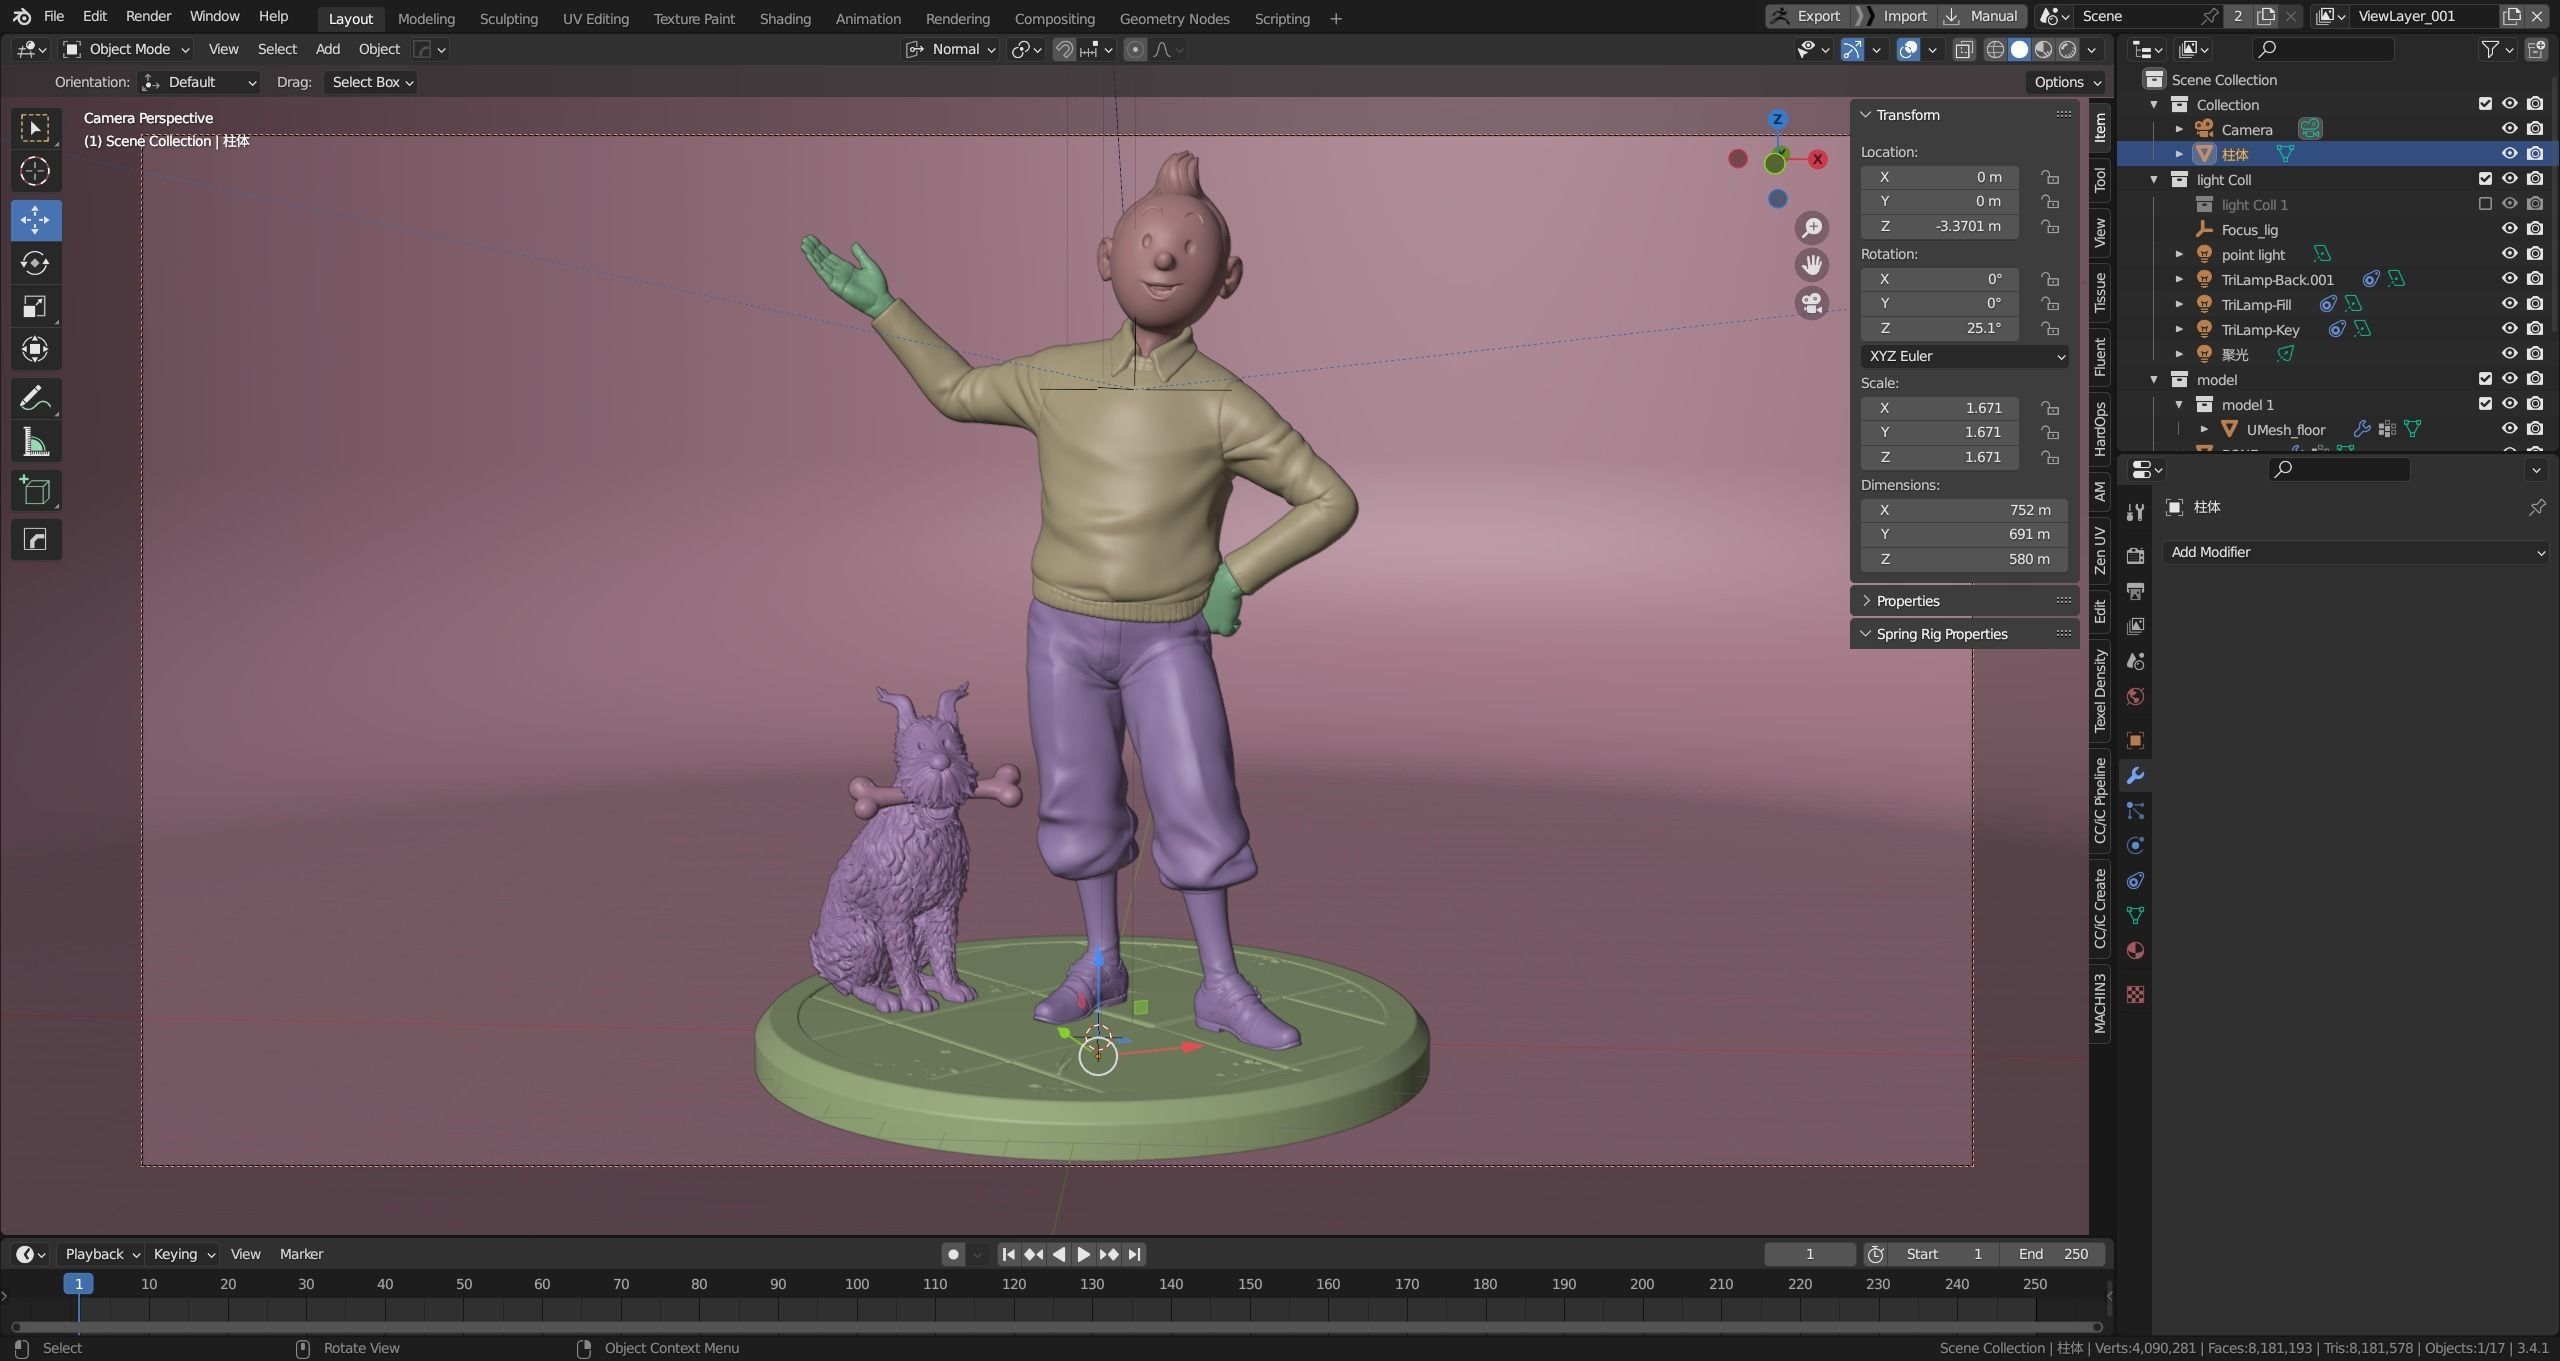The image size is (2560, 1361).
Task: Open the Material properties tab icon
Action: 2135,950
